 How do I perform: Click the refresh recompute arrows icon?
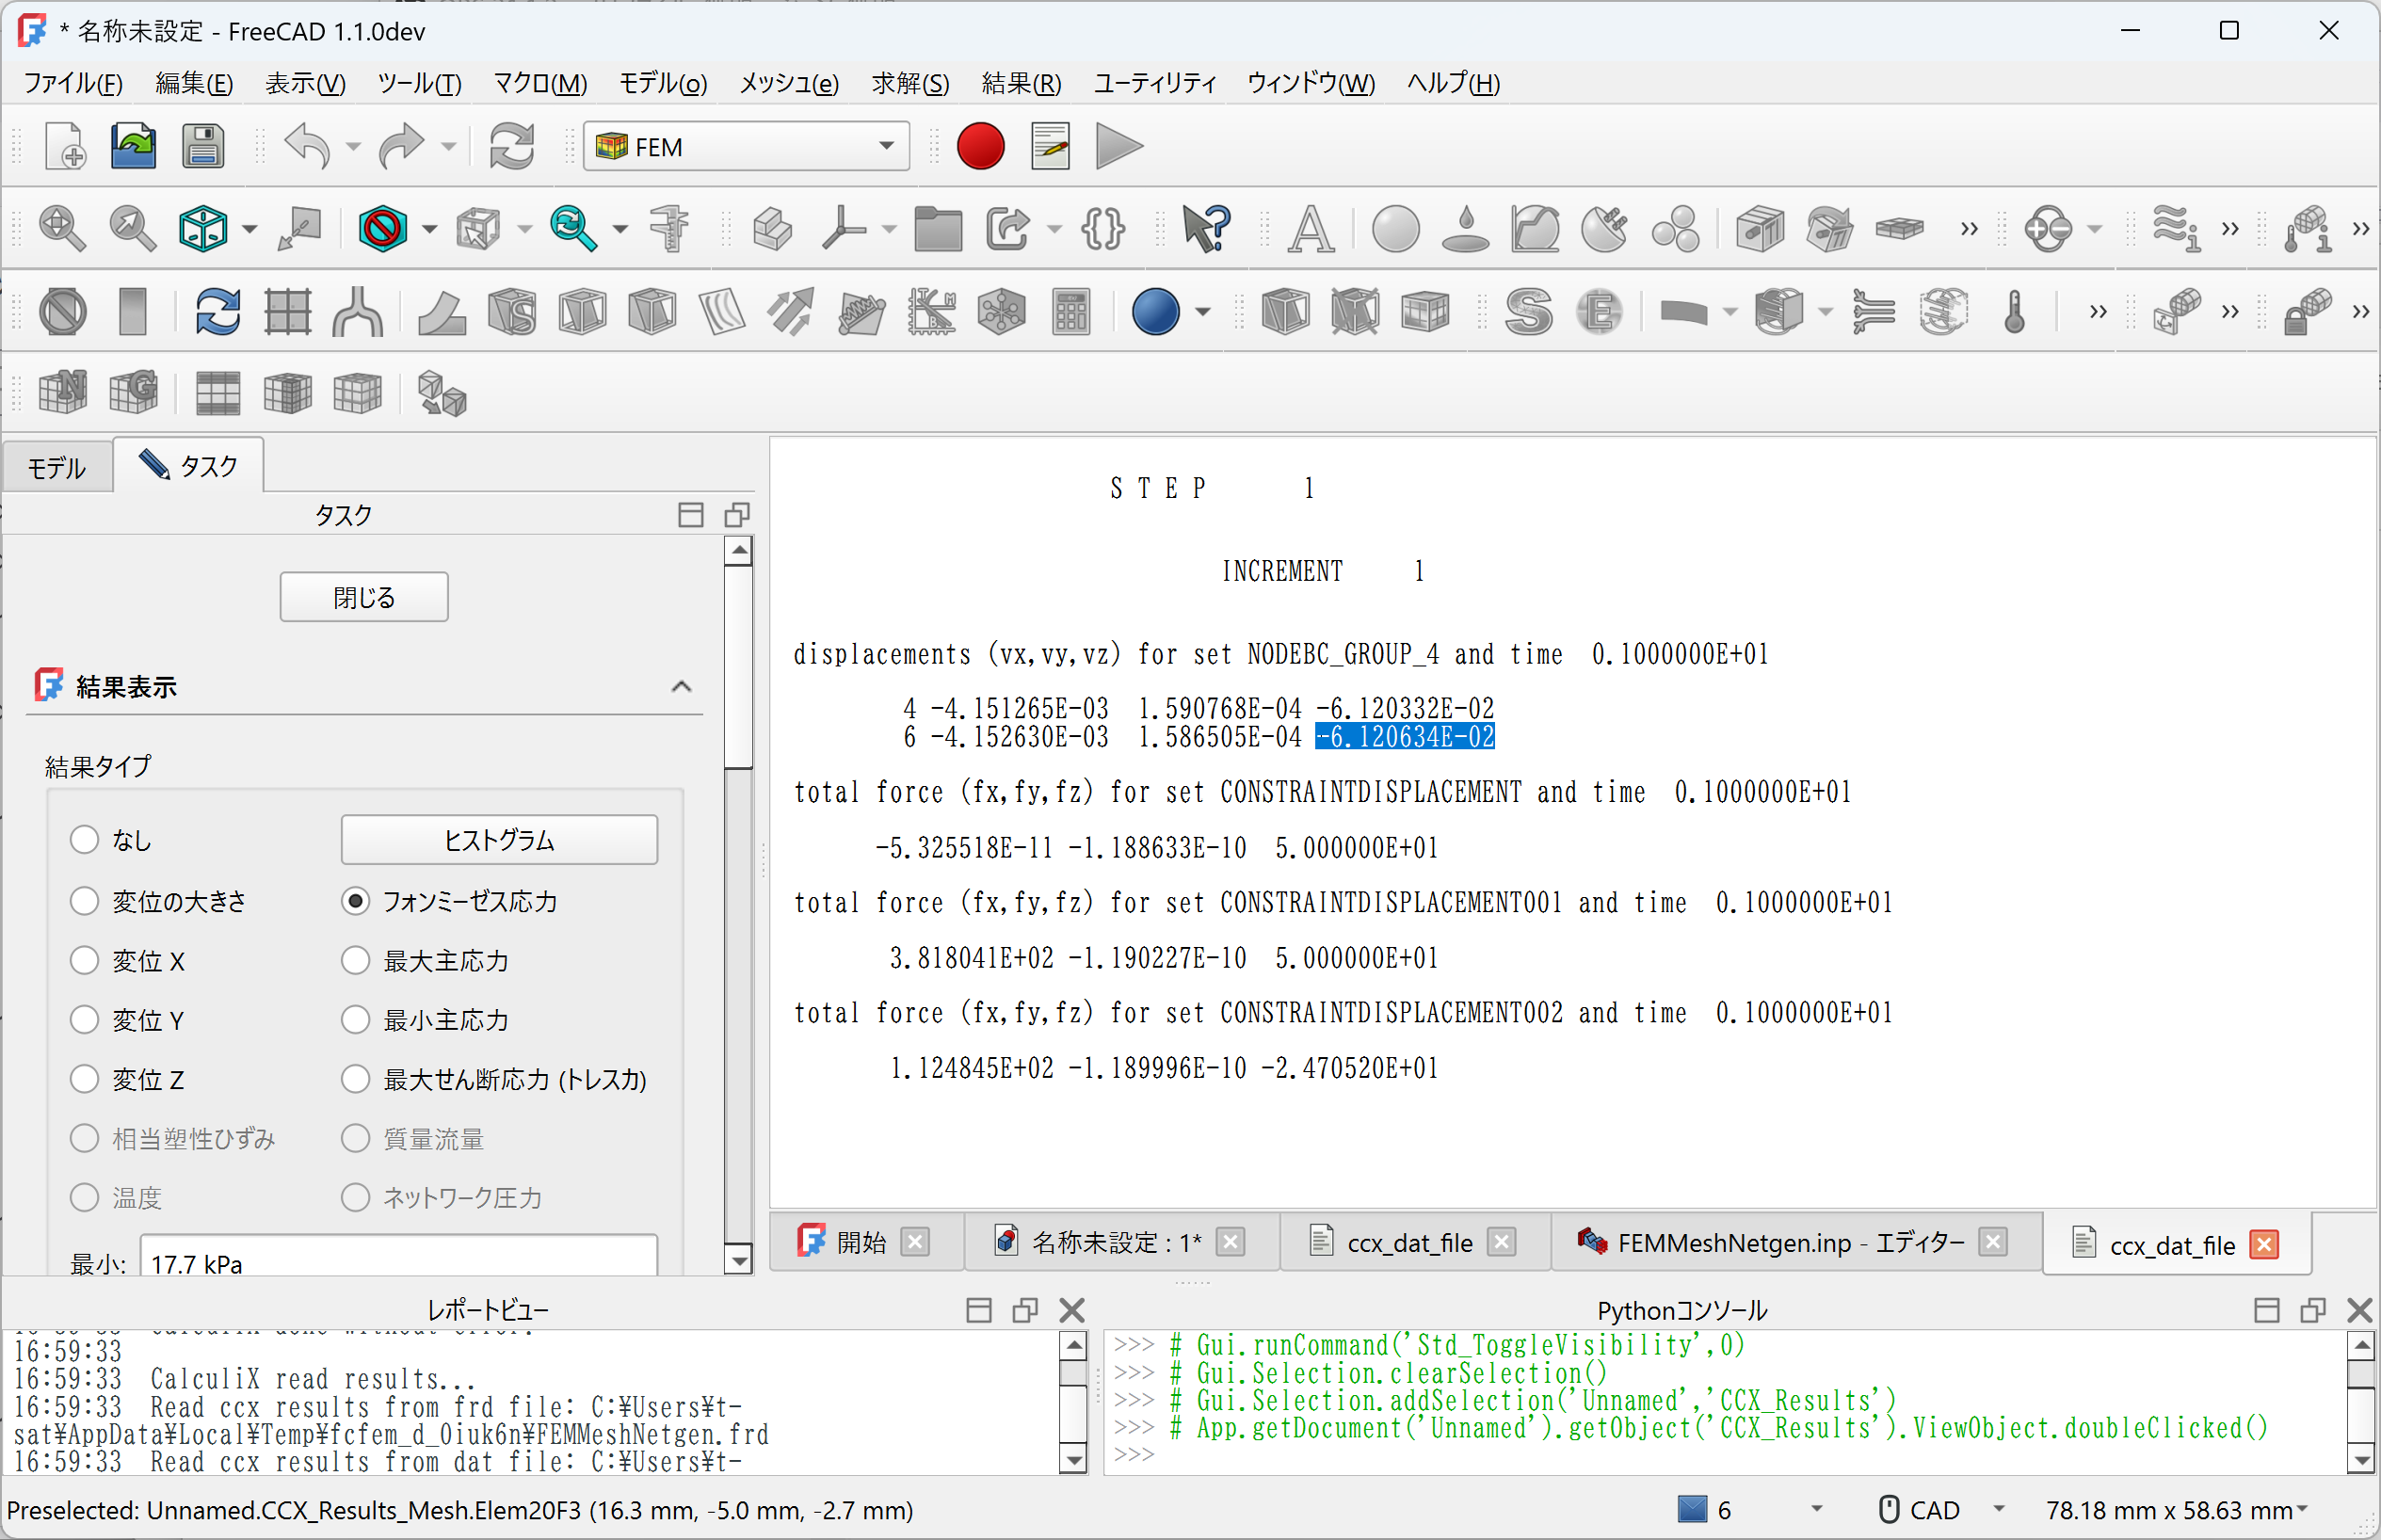pos(511,147)
